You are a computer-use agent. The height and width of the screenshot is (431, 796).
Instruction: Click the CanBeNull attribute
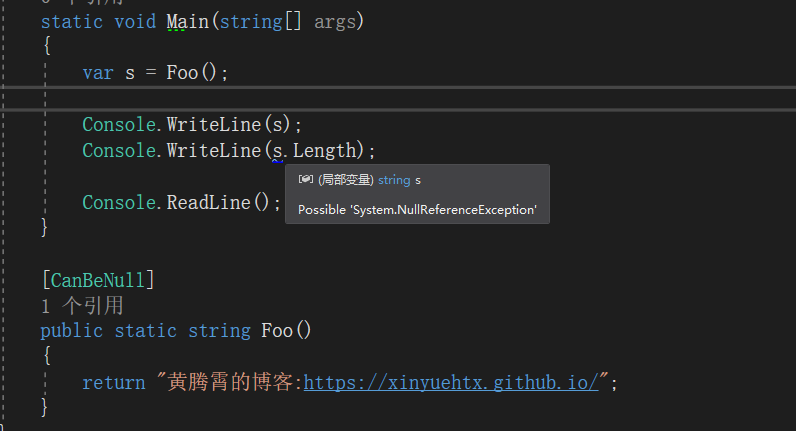click(98, 279)
